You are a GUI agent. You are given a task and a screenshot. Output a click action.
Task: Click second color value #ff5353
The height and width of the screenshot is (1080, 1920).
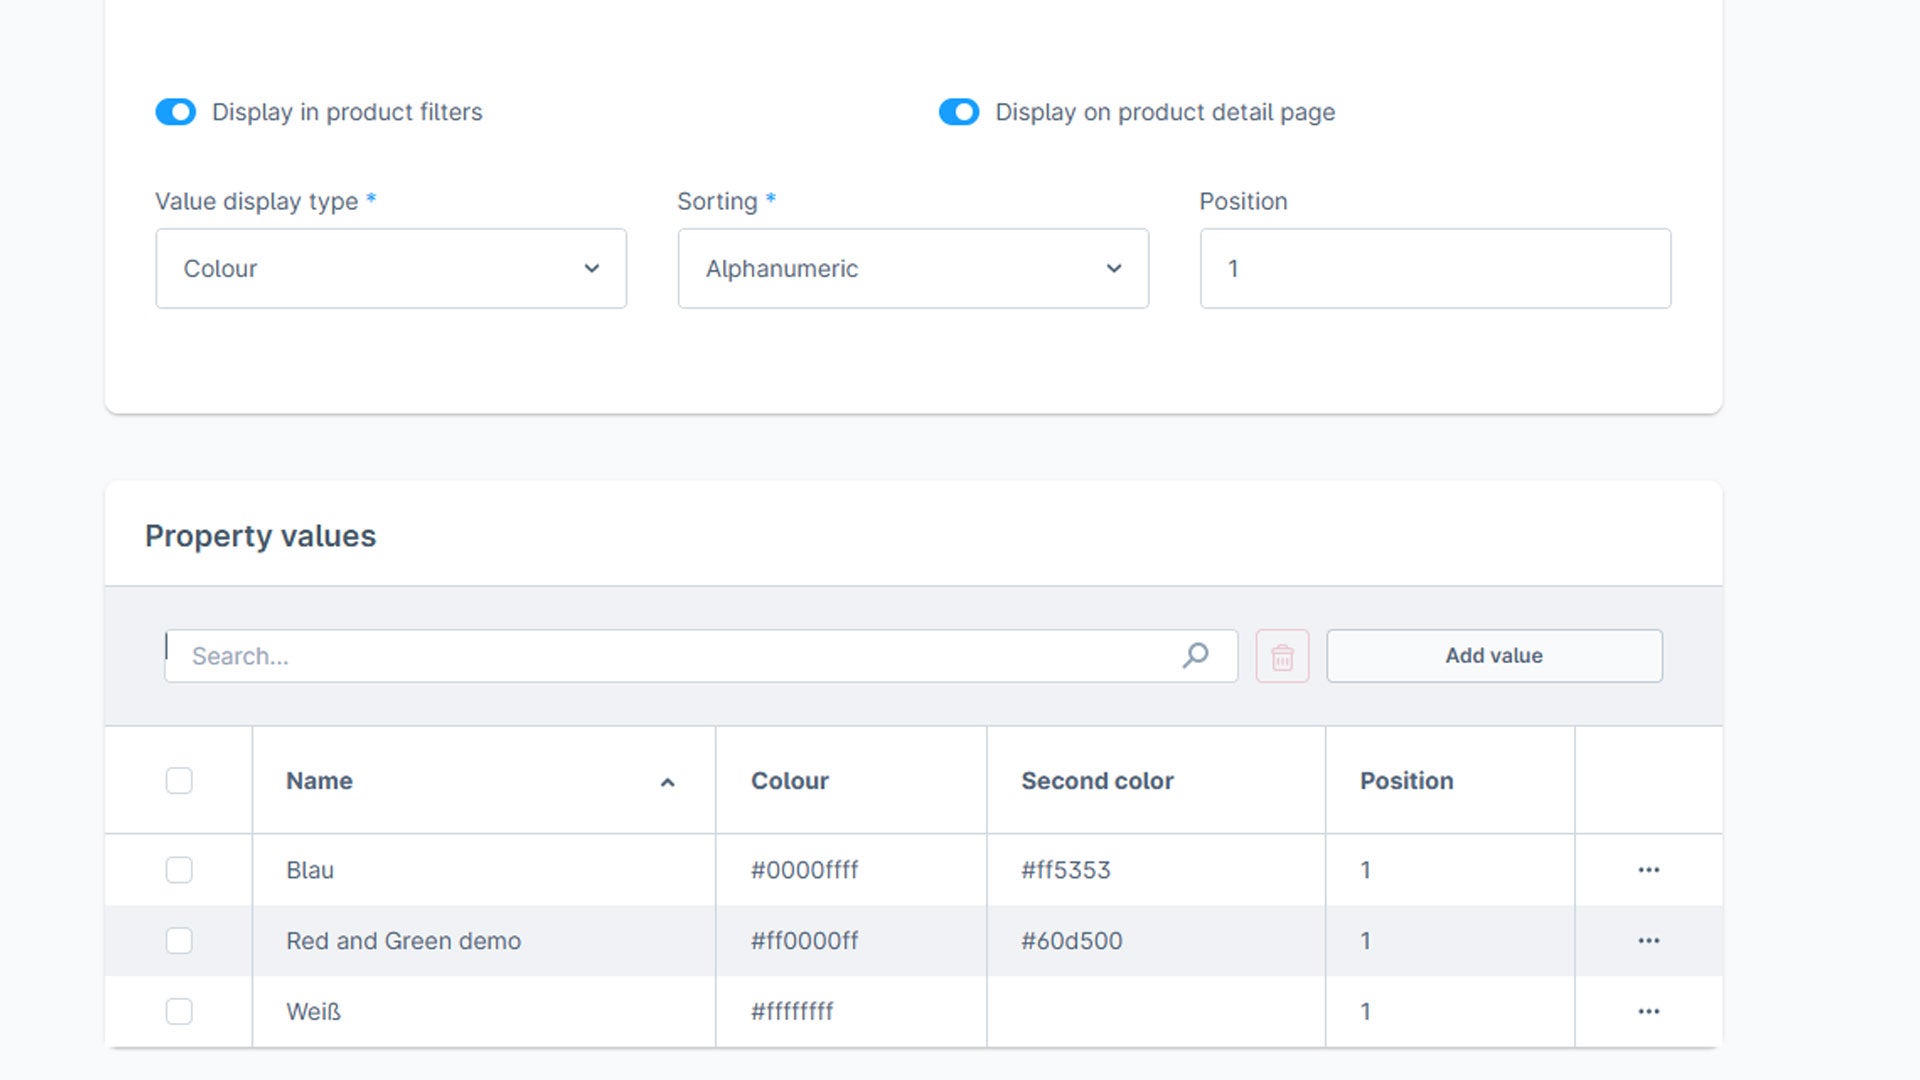point(1066,870)
